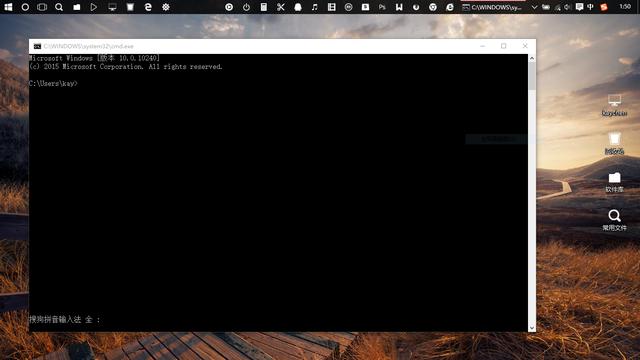Launch the scissors snipping tool icon

[x=281, y=7]
